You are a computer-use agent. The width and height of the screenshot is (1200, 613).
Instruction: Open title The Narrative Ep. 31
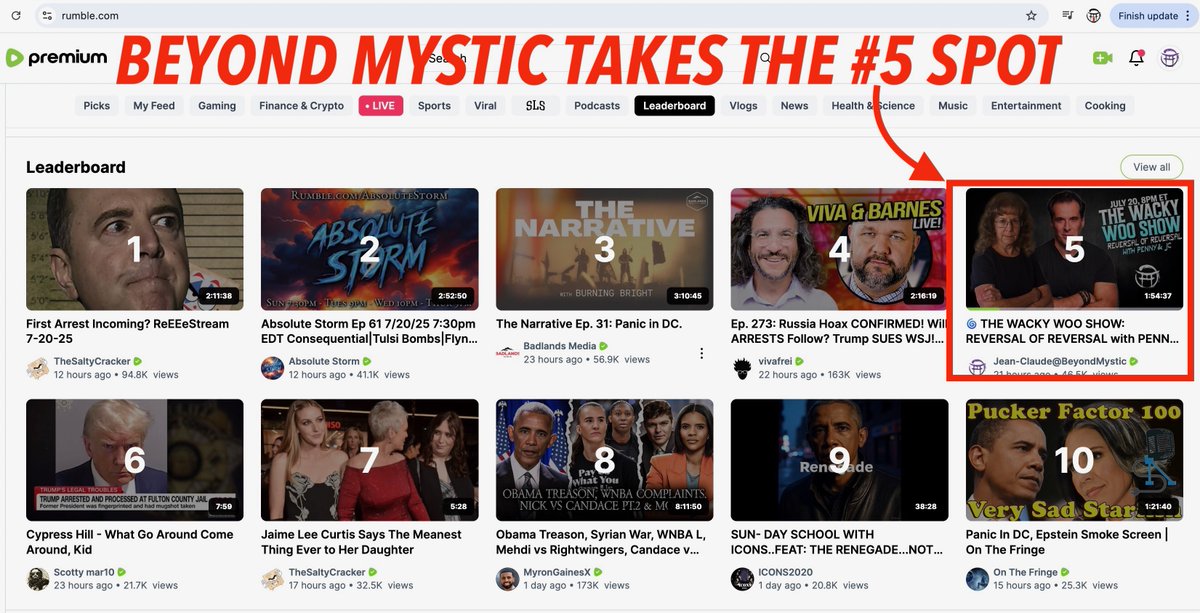(588, 324)
